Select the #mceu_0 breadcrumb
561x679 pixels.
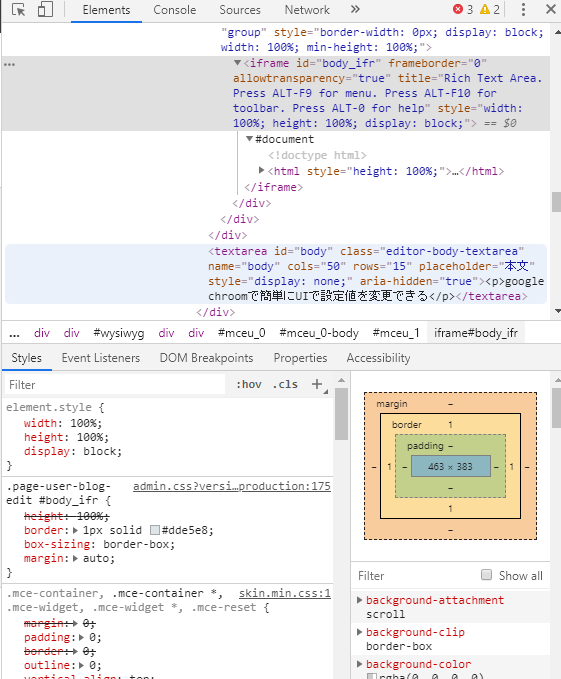pos(242,333)
